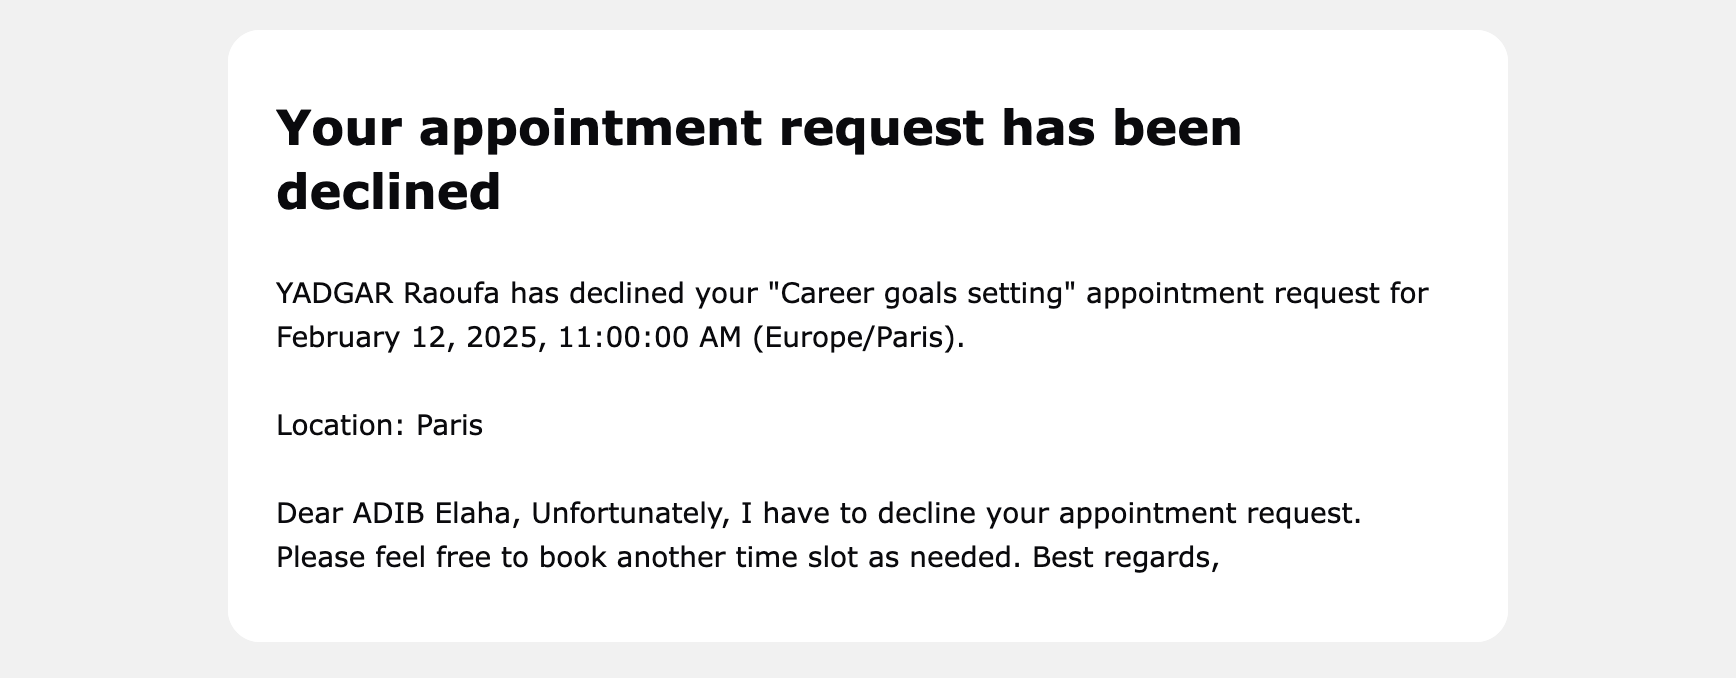The height and width of the screenshot is (678, 1736).
Task: Click the "Your appointment request" heading
Action: point(630,128)
